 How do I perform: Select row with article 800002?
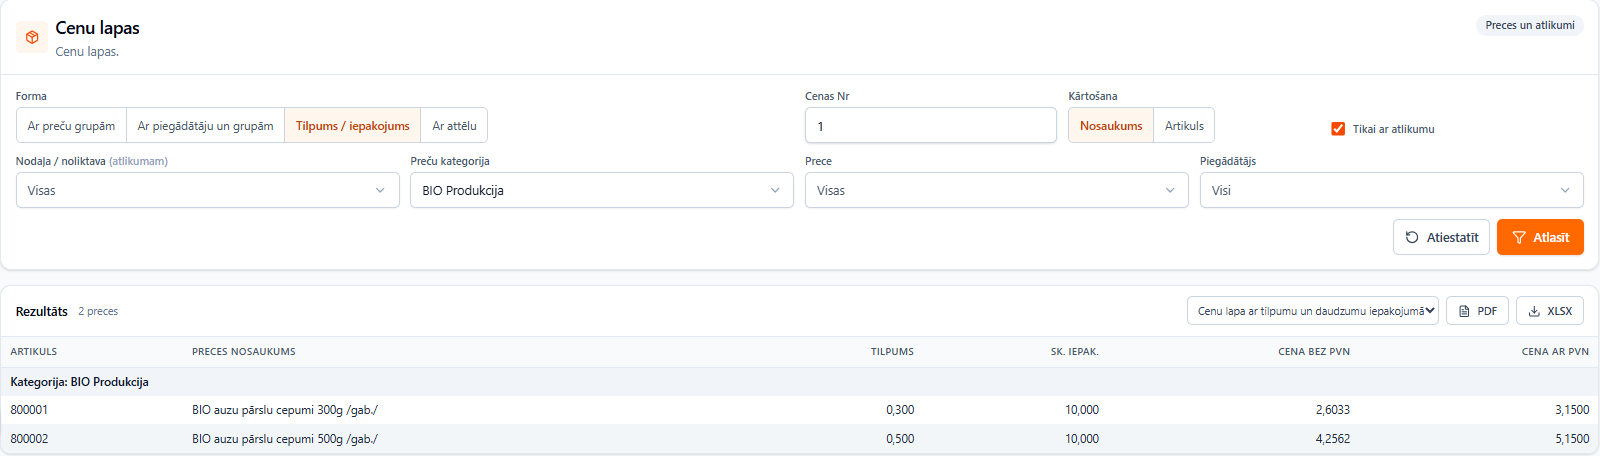[x=800, y=439]
